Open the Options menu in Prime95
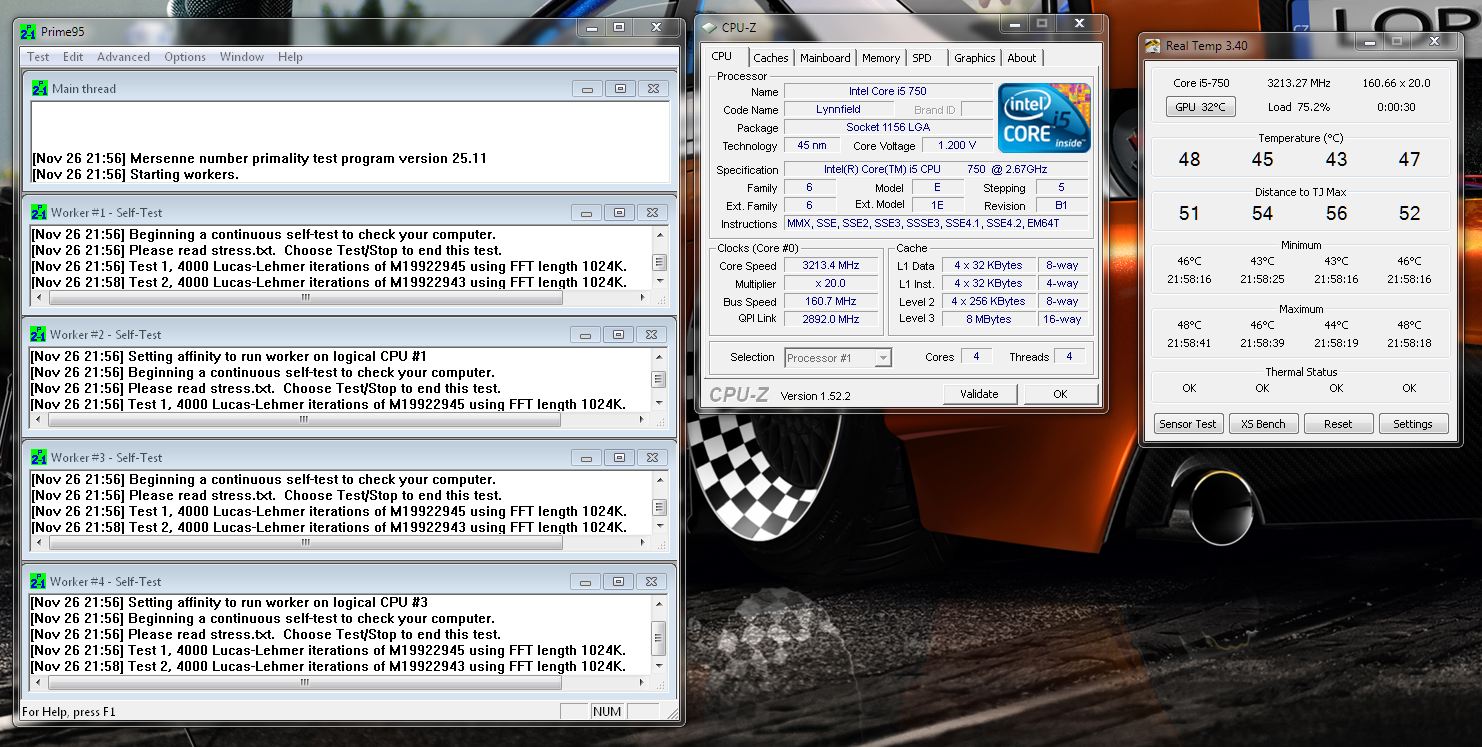The width and height of the screenshot is (1482, 747). [x=185, y=57]
